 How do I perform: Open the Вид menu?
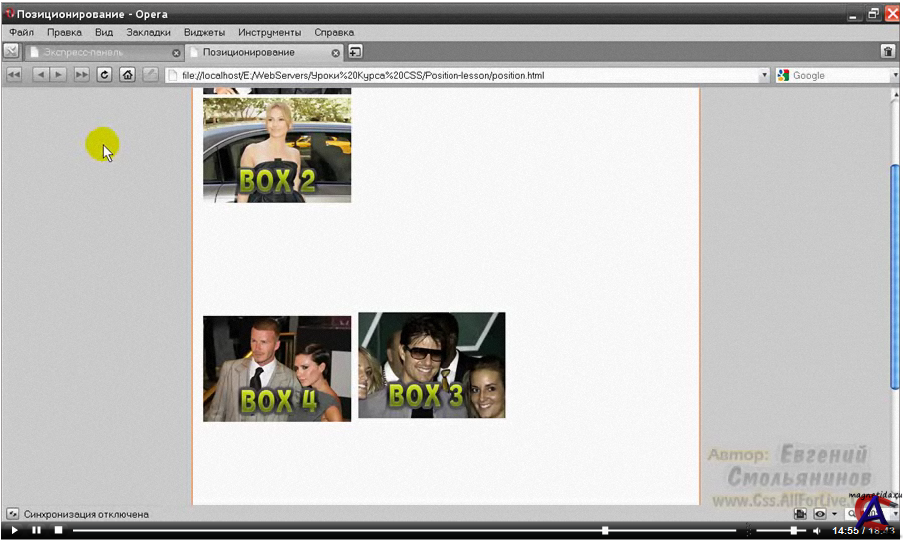(x=104, y=32)
